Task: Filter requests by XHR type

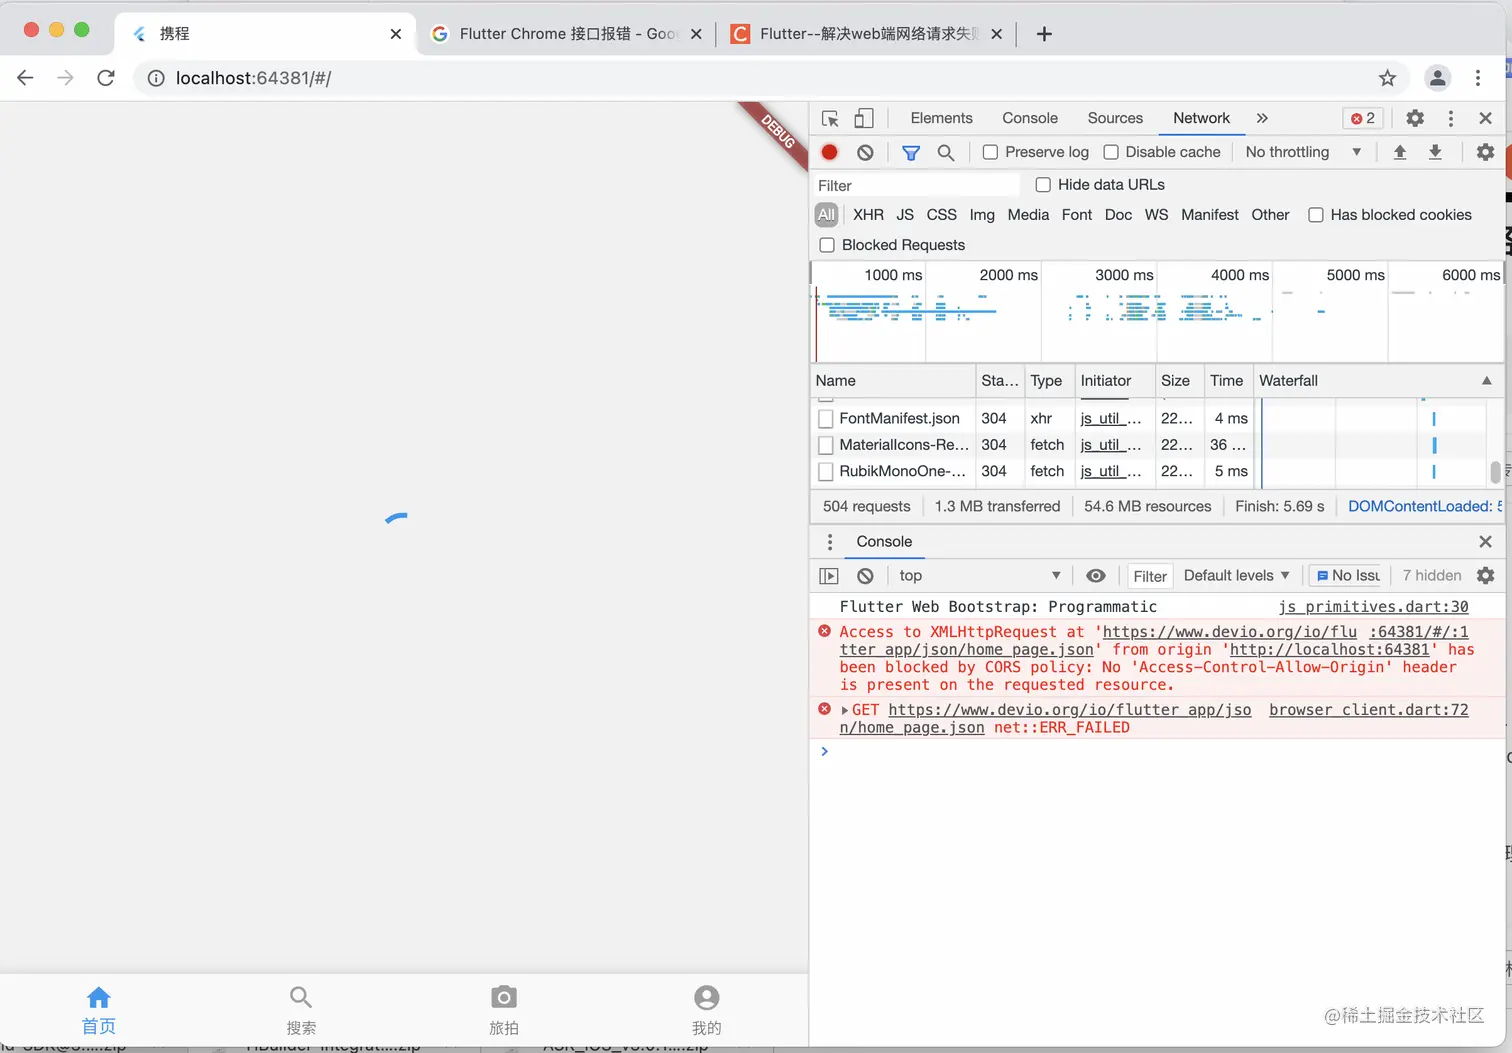Action: click(x=868, y=215)
